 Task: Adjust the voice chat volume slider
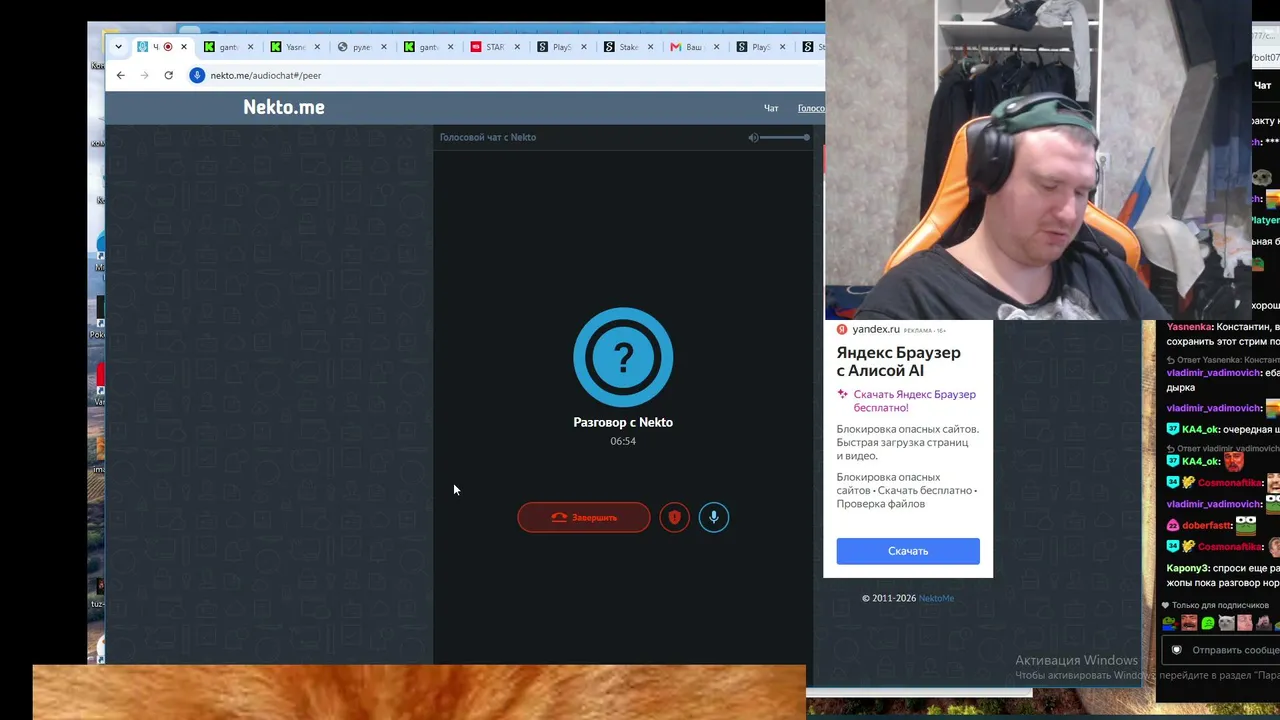pos(785,137)
